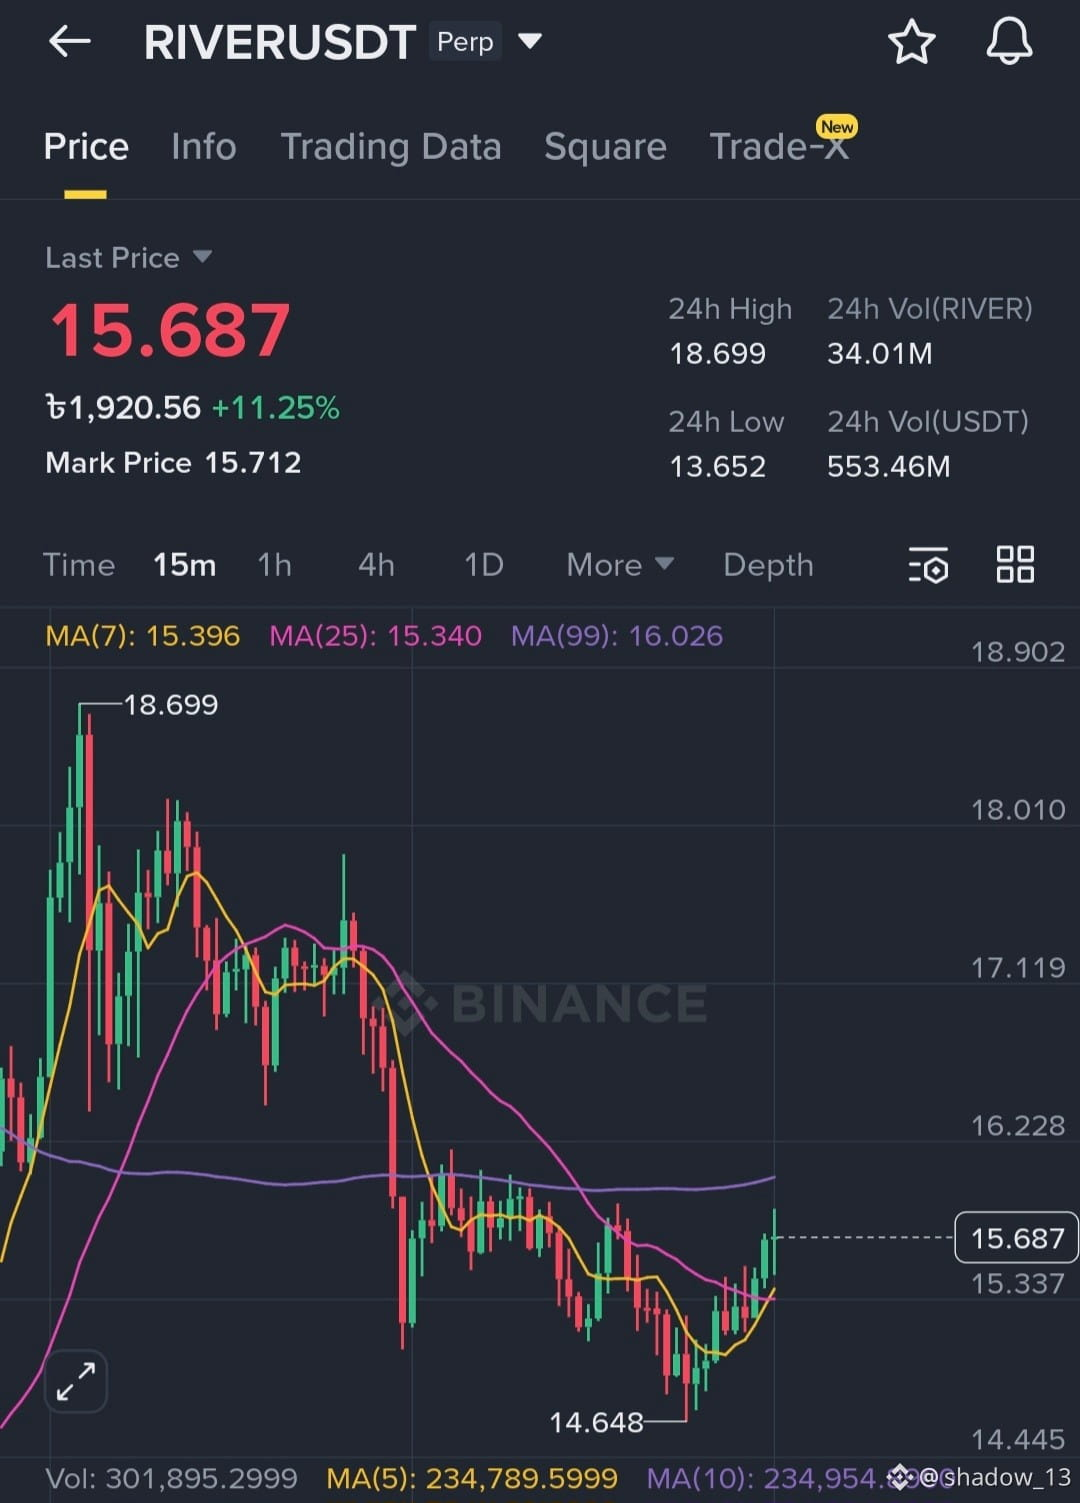1080x1503 pixels.
Task: Open RIVERUSDT pair selector dropdown arrow
Action: pyautogui.click(x=530, y=41)
